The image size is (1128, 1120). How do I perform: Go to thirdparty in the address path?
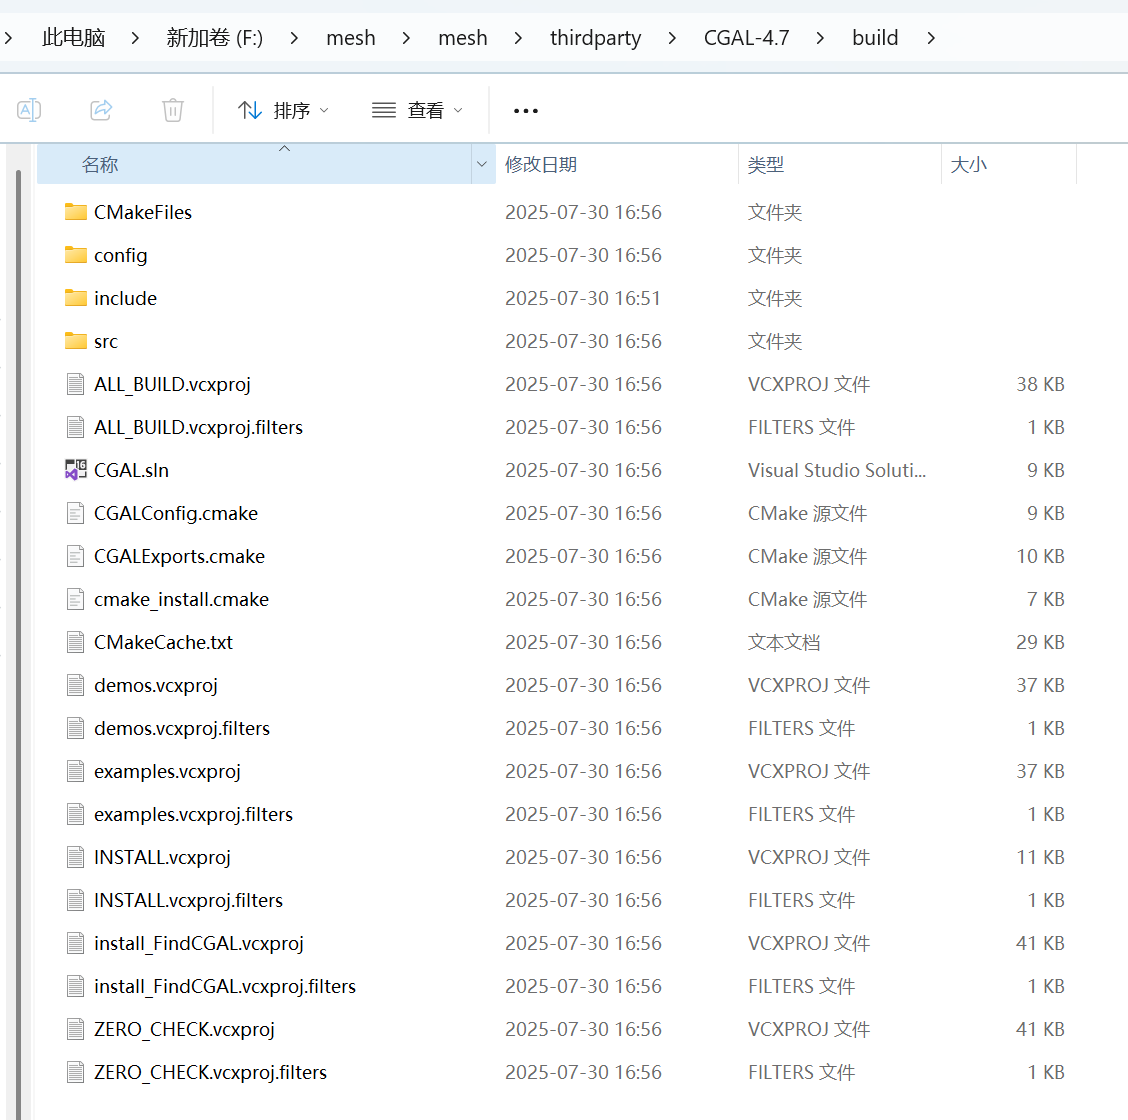click(x=596, y=37)
